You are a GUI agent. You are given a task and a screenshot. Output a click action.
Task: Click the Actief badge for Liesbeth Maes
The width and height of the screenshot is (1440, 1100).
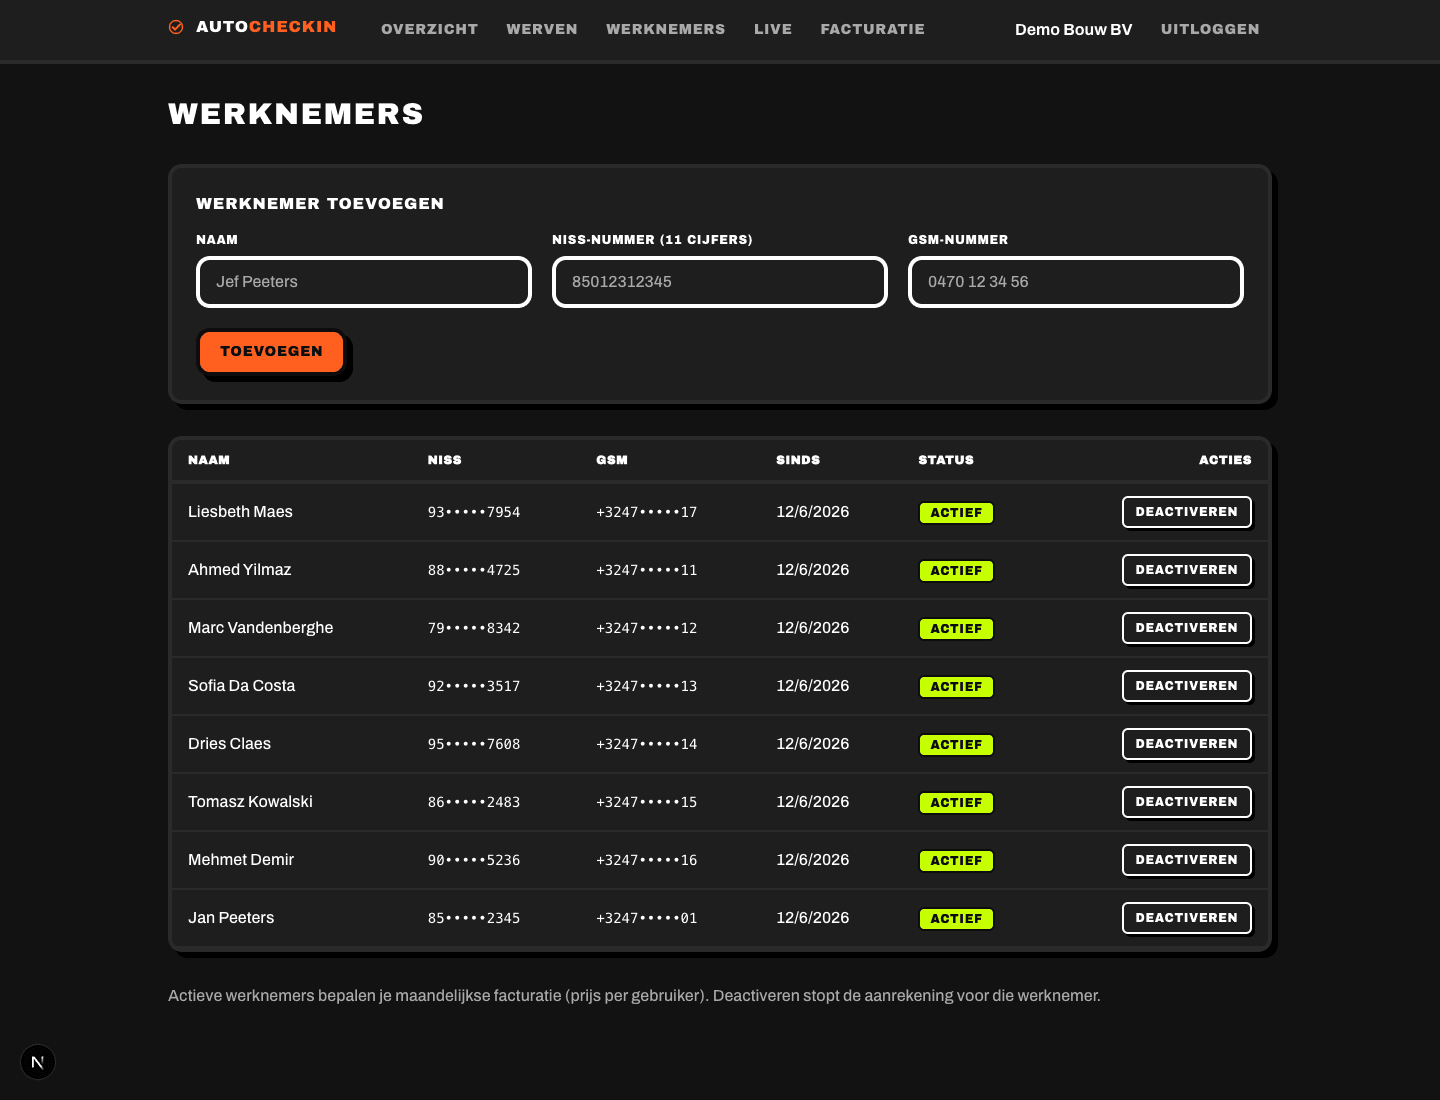click(956, 513)
